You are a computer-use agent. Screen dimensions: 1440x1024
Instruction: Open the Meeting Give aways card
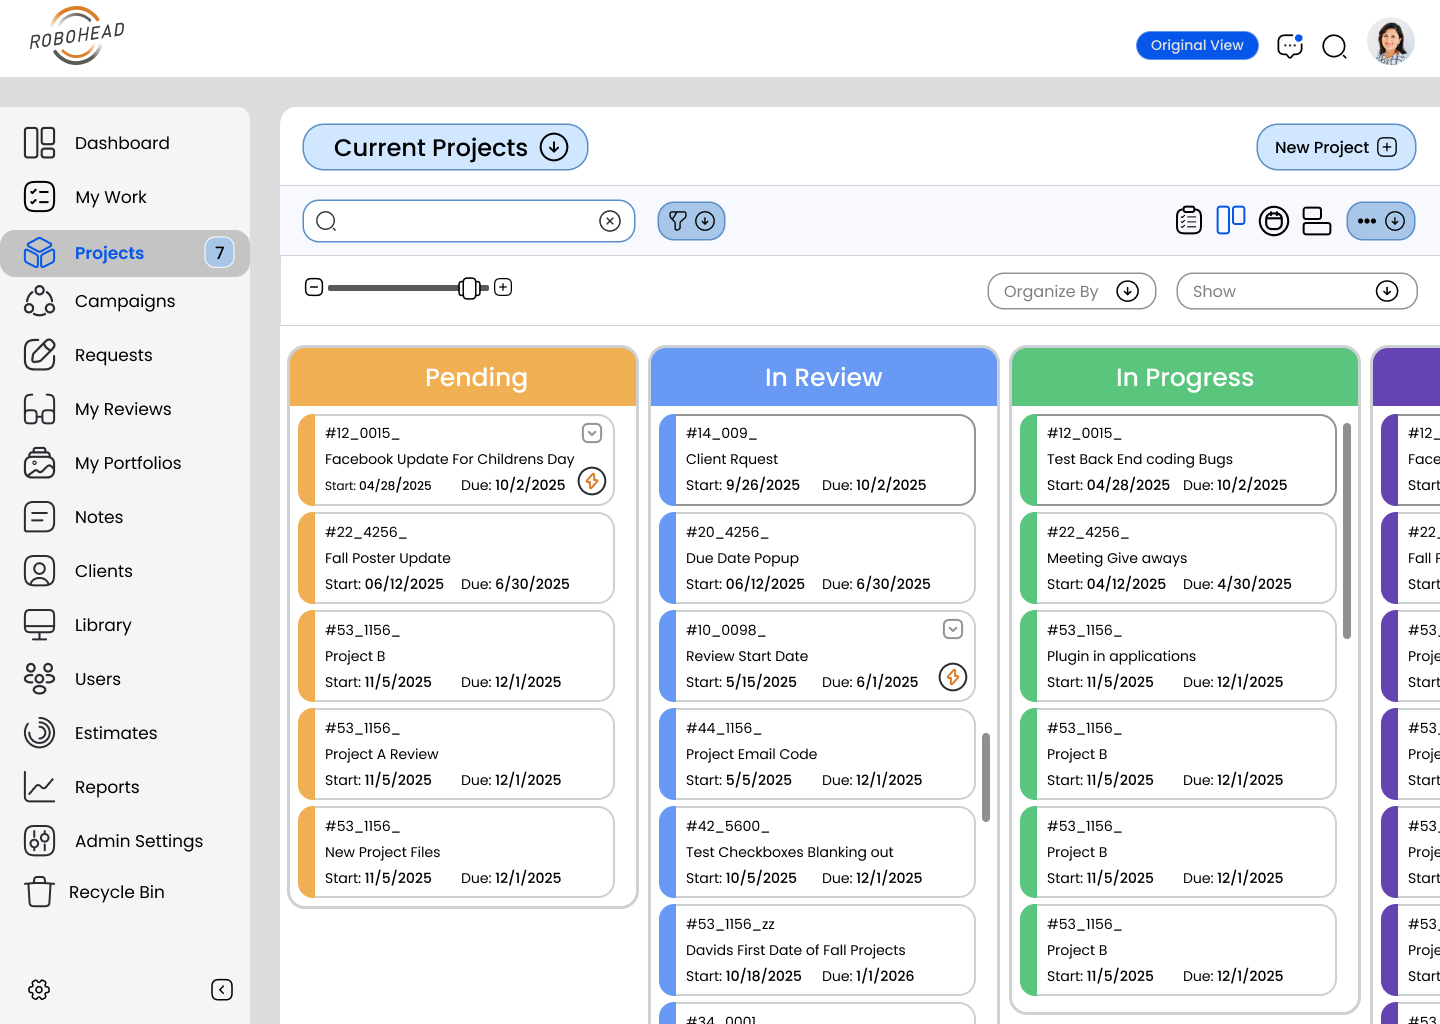click(x=1178, y=558)
